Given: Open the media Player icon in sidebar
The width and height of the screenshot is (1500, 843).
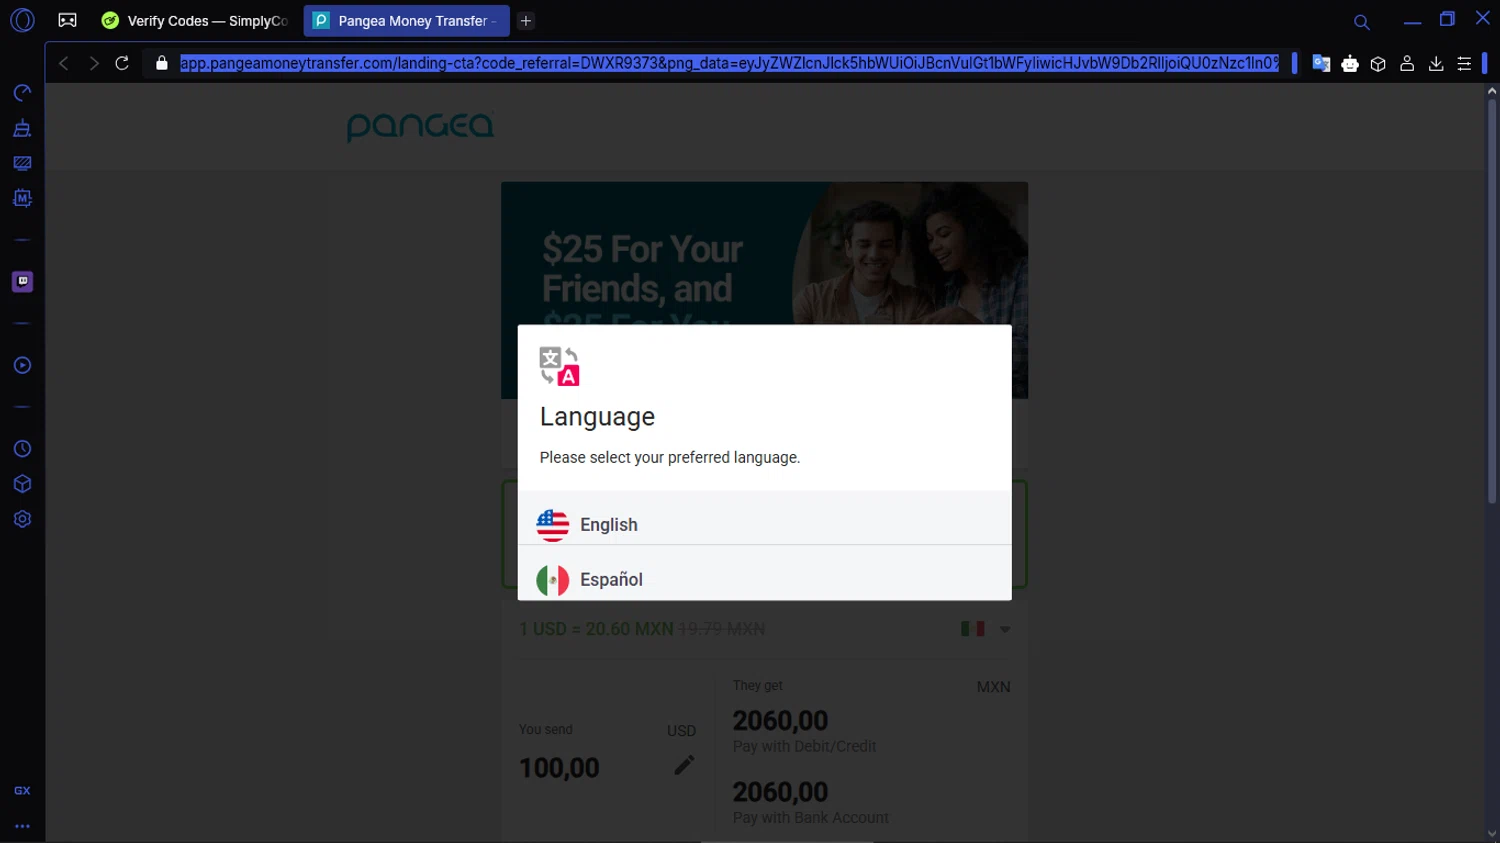Looking at the screenshot, I should pos(22,366).
